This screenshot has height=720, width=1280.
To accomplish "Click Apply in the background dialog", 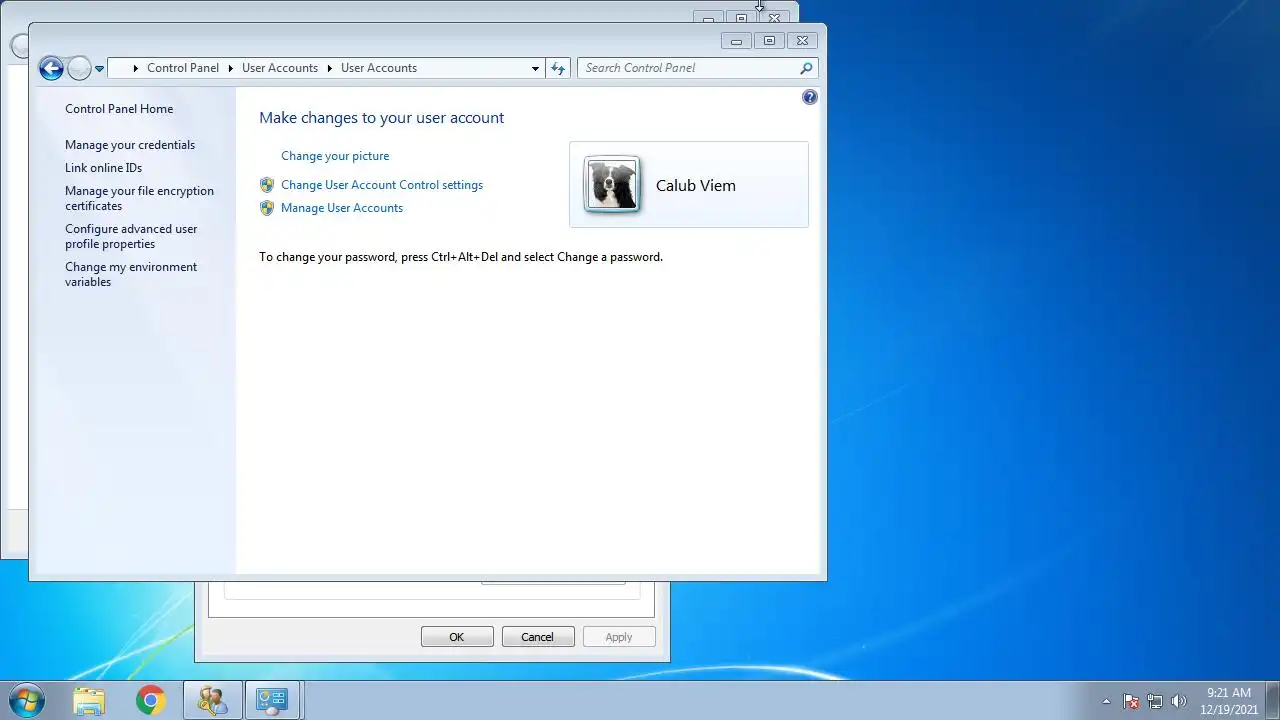I will tap(619, 637).
